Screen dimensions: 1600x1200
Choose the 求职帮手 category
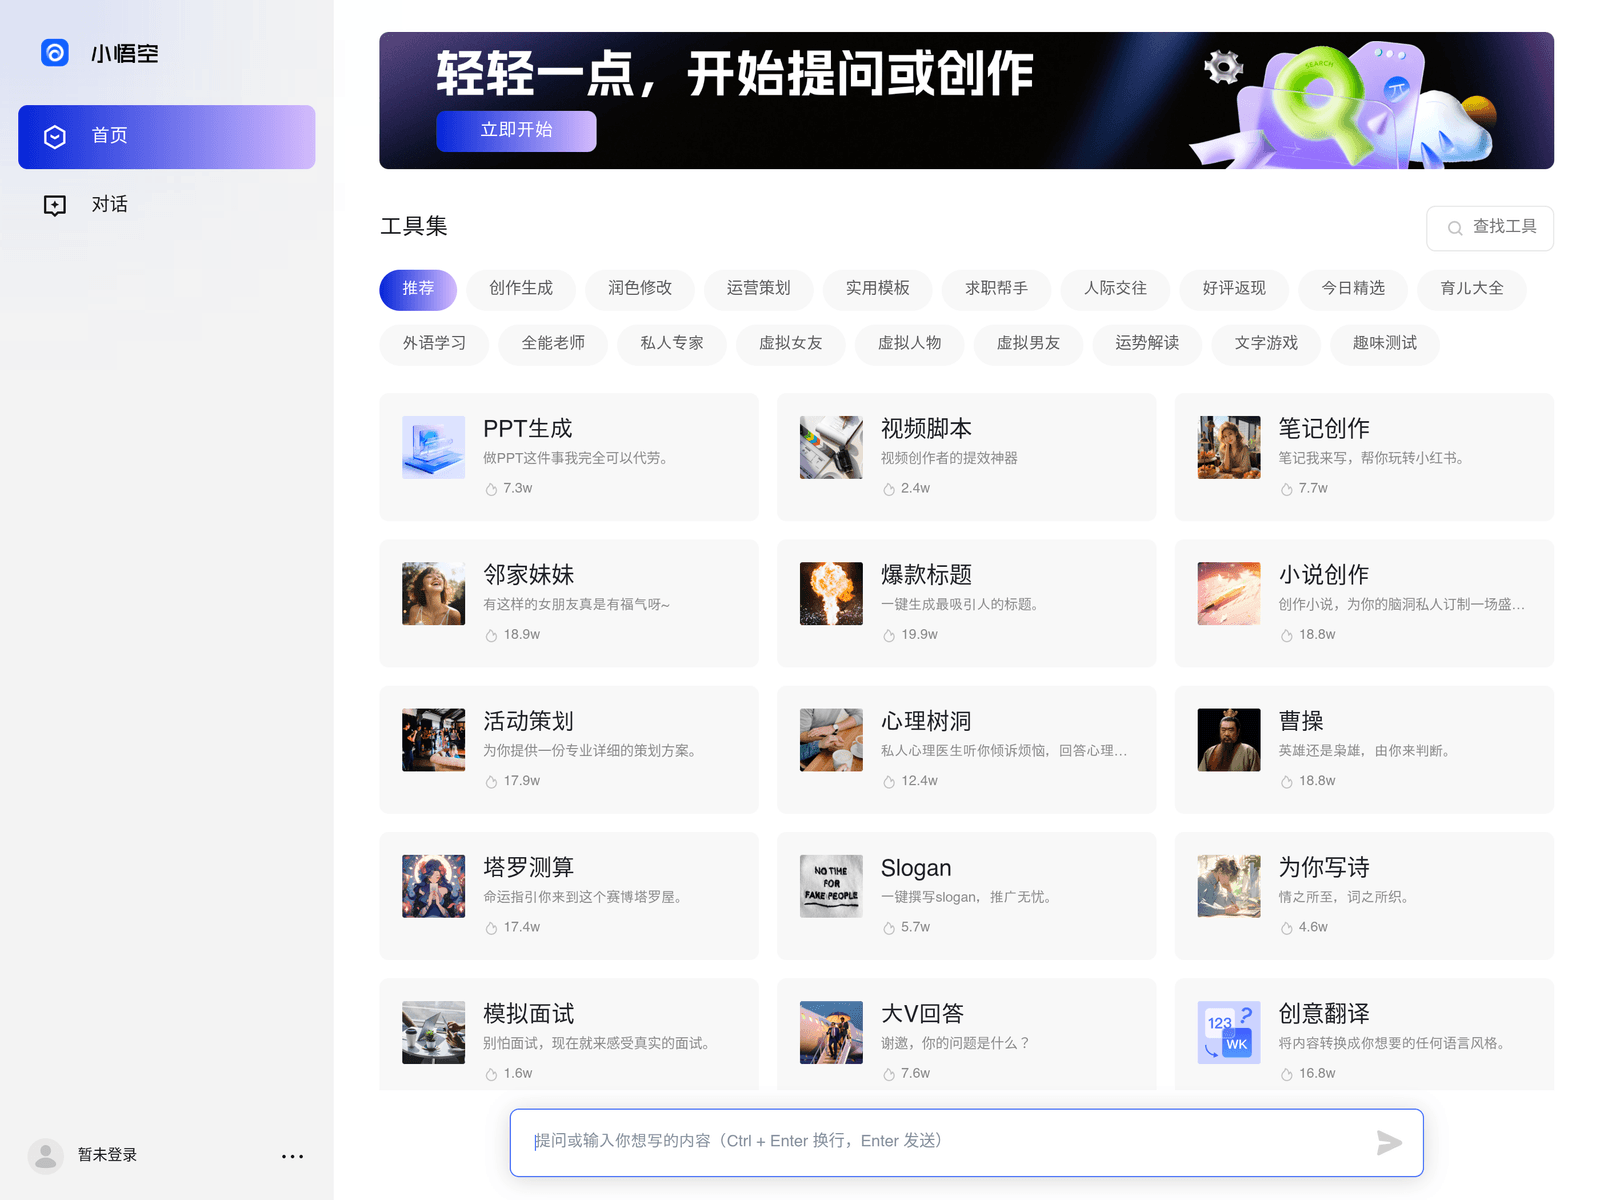[x=997, y=289]
